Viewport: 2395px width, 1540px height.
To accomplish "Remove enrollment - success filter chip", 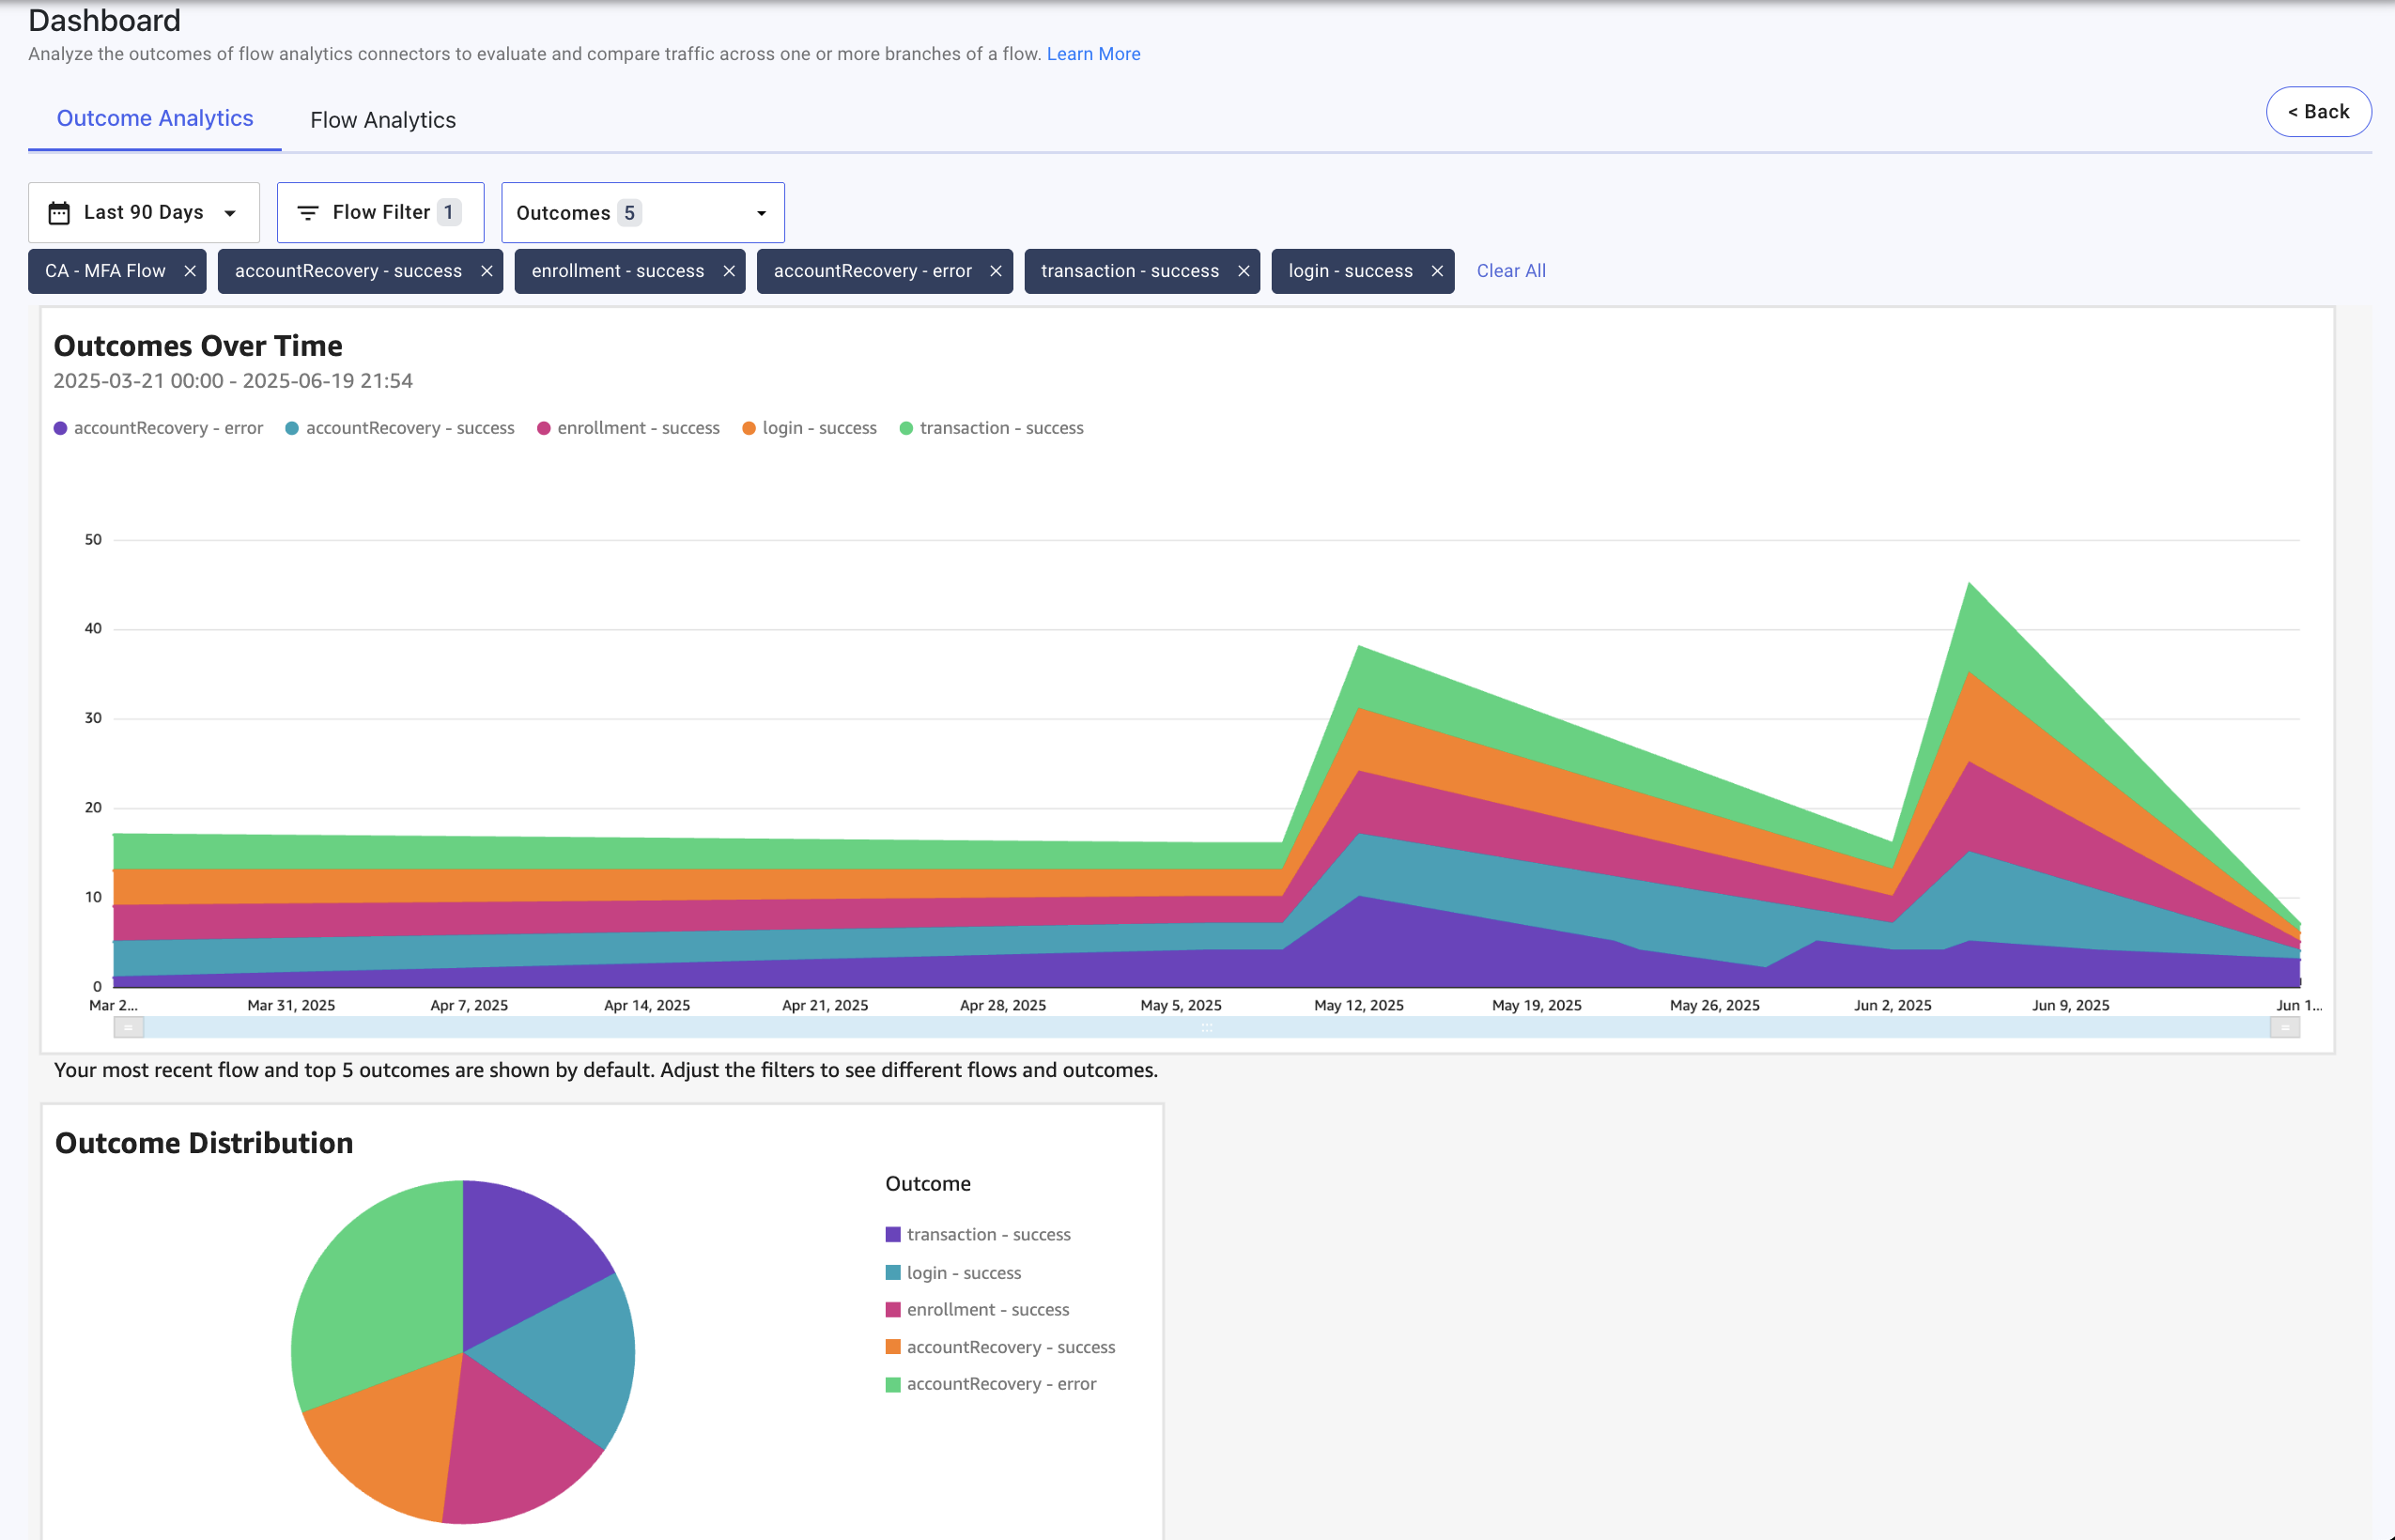I will tap(729, 271).
